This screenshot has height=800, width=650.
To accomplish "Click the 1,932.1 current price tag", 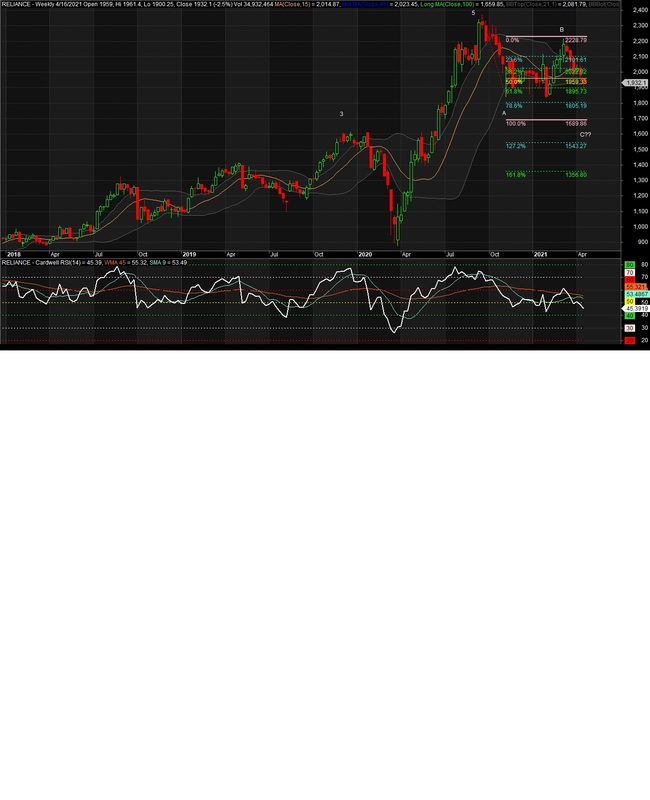I will click(x=636, y=83).
